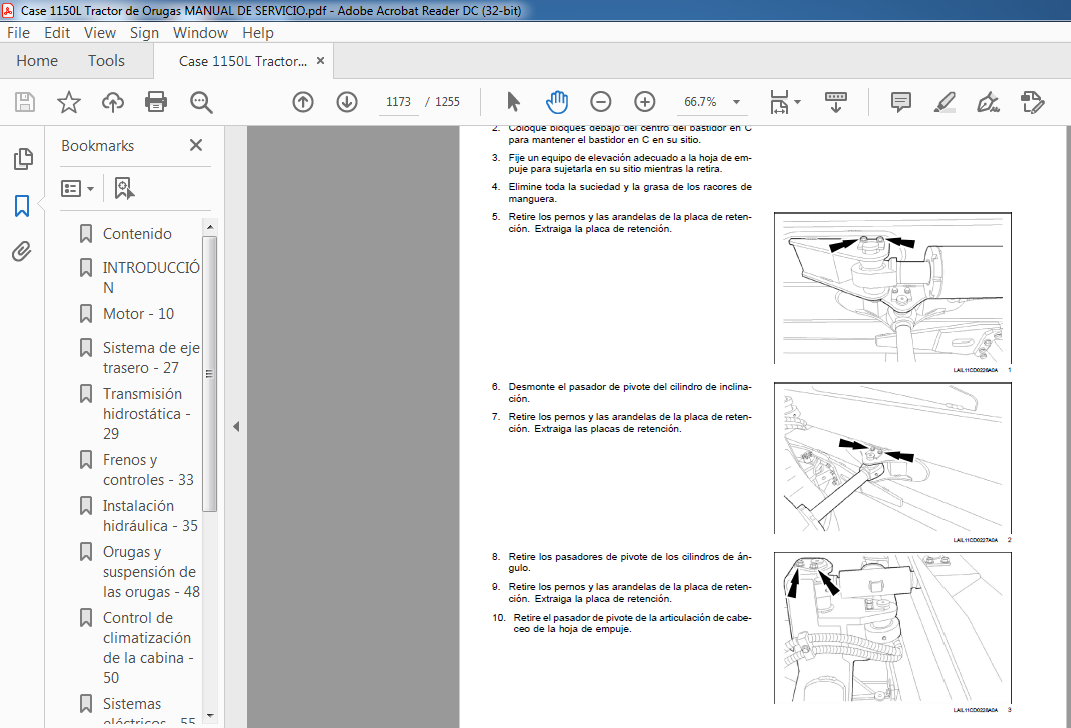Open the zoom level dropdown

pos(736,102)
